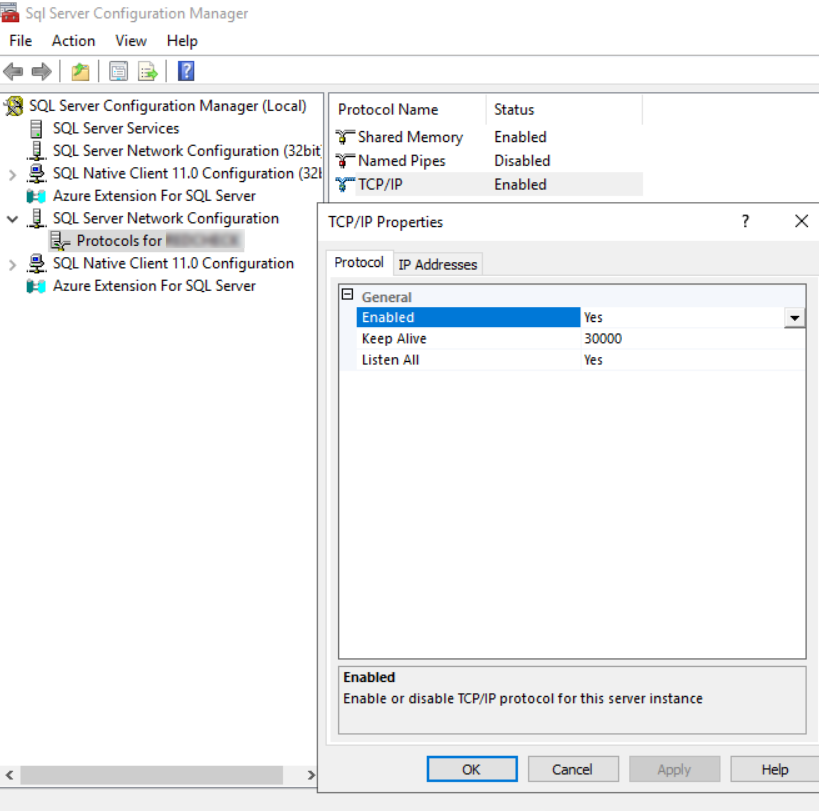Click the back navigation arrow icon
The image size is (819, 811).
click(x=14, y=71)
